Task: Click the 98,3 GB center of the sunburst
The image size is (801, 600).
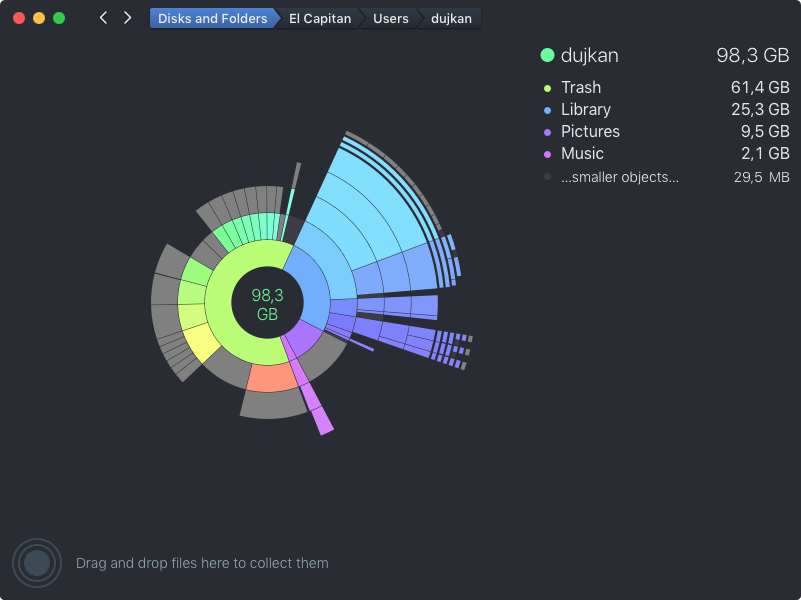Action: [267, 303]
